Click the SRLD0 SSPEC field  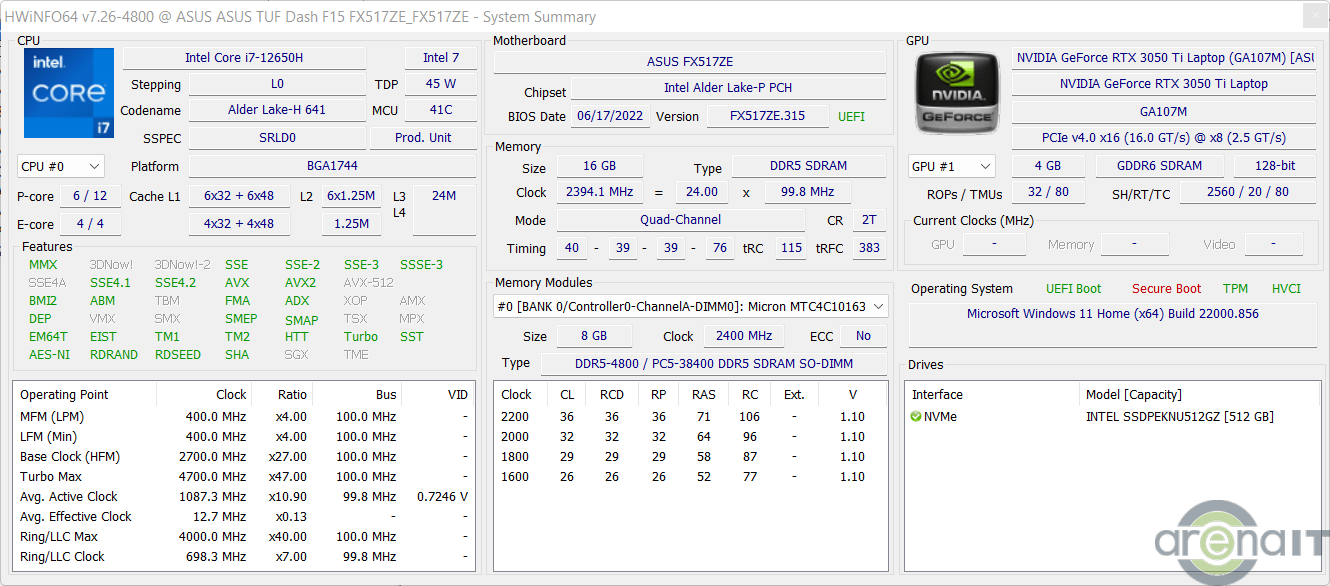(x=277, y=138)
